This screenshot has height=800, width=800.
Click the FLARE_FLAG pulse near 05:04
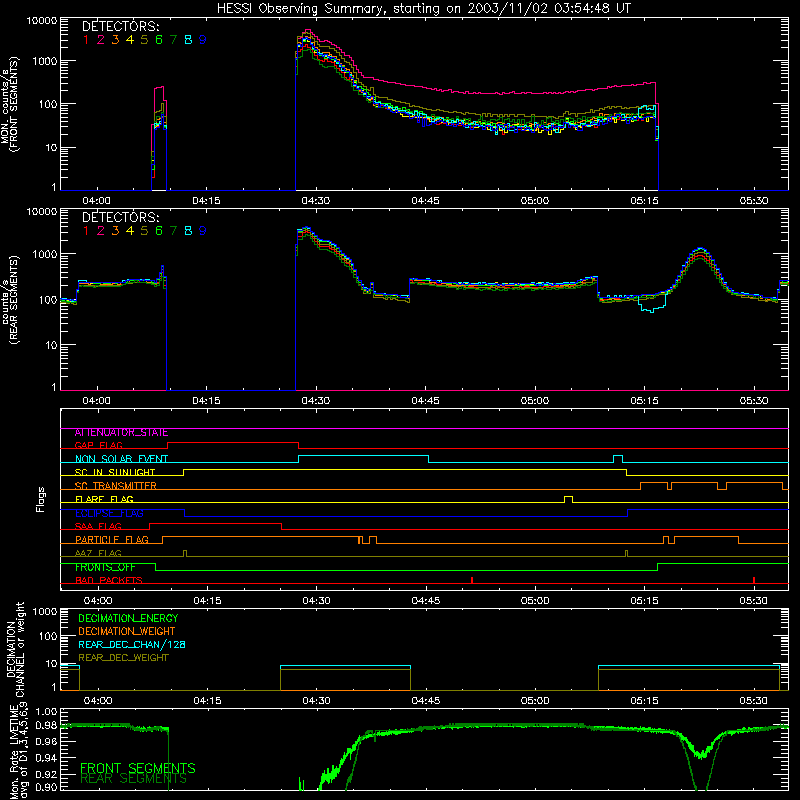point(568,499)
